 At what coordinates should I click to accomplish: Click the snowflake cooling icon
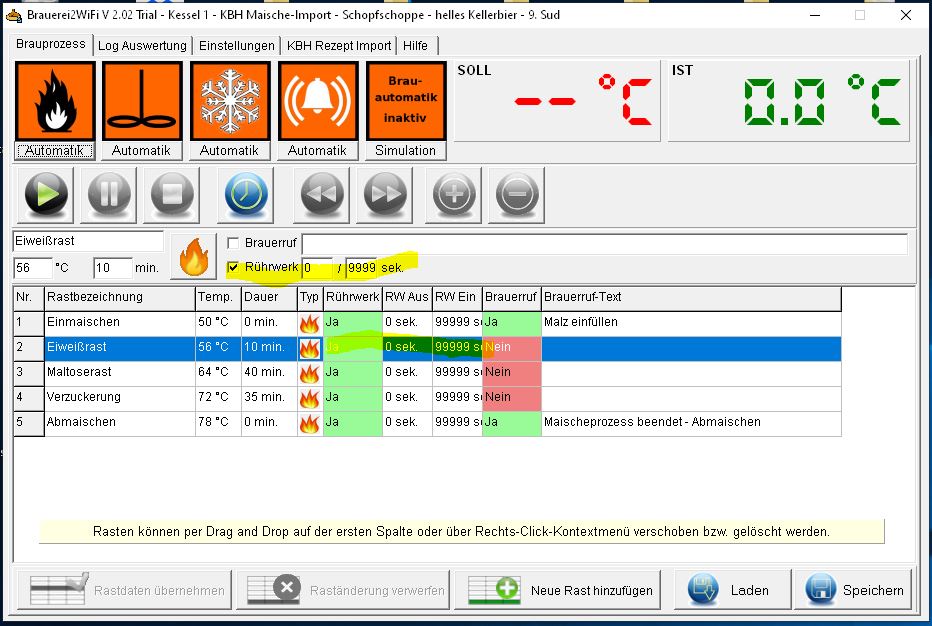point(230,100)
